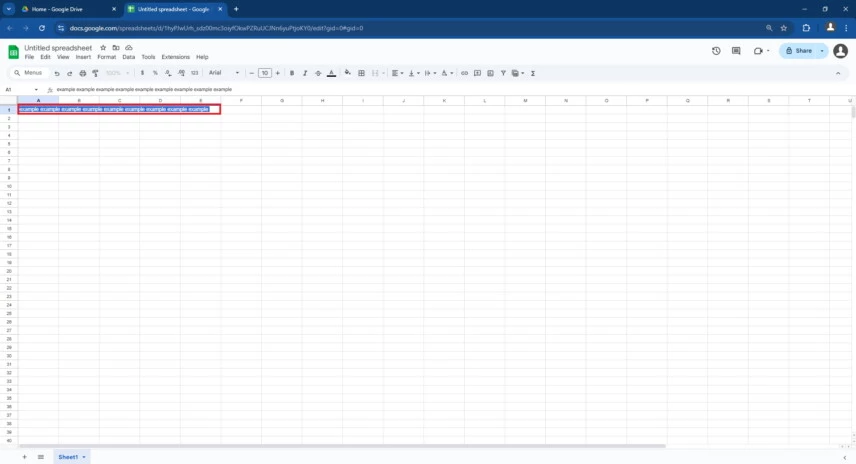Increase decimal places
This screenshot has width=856, height=464.
(181, 73)
